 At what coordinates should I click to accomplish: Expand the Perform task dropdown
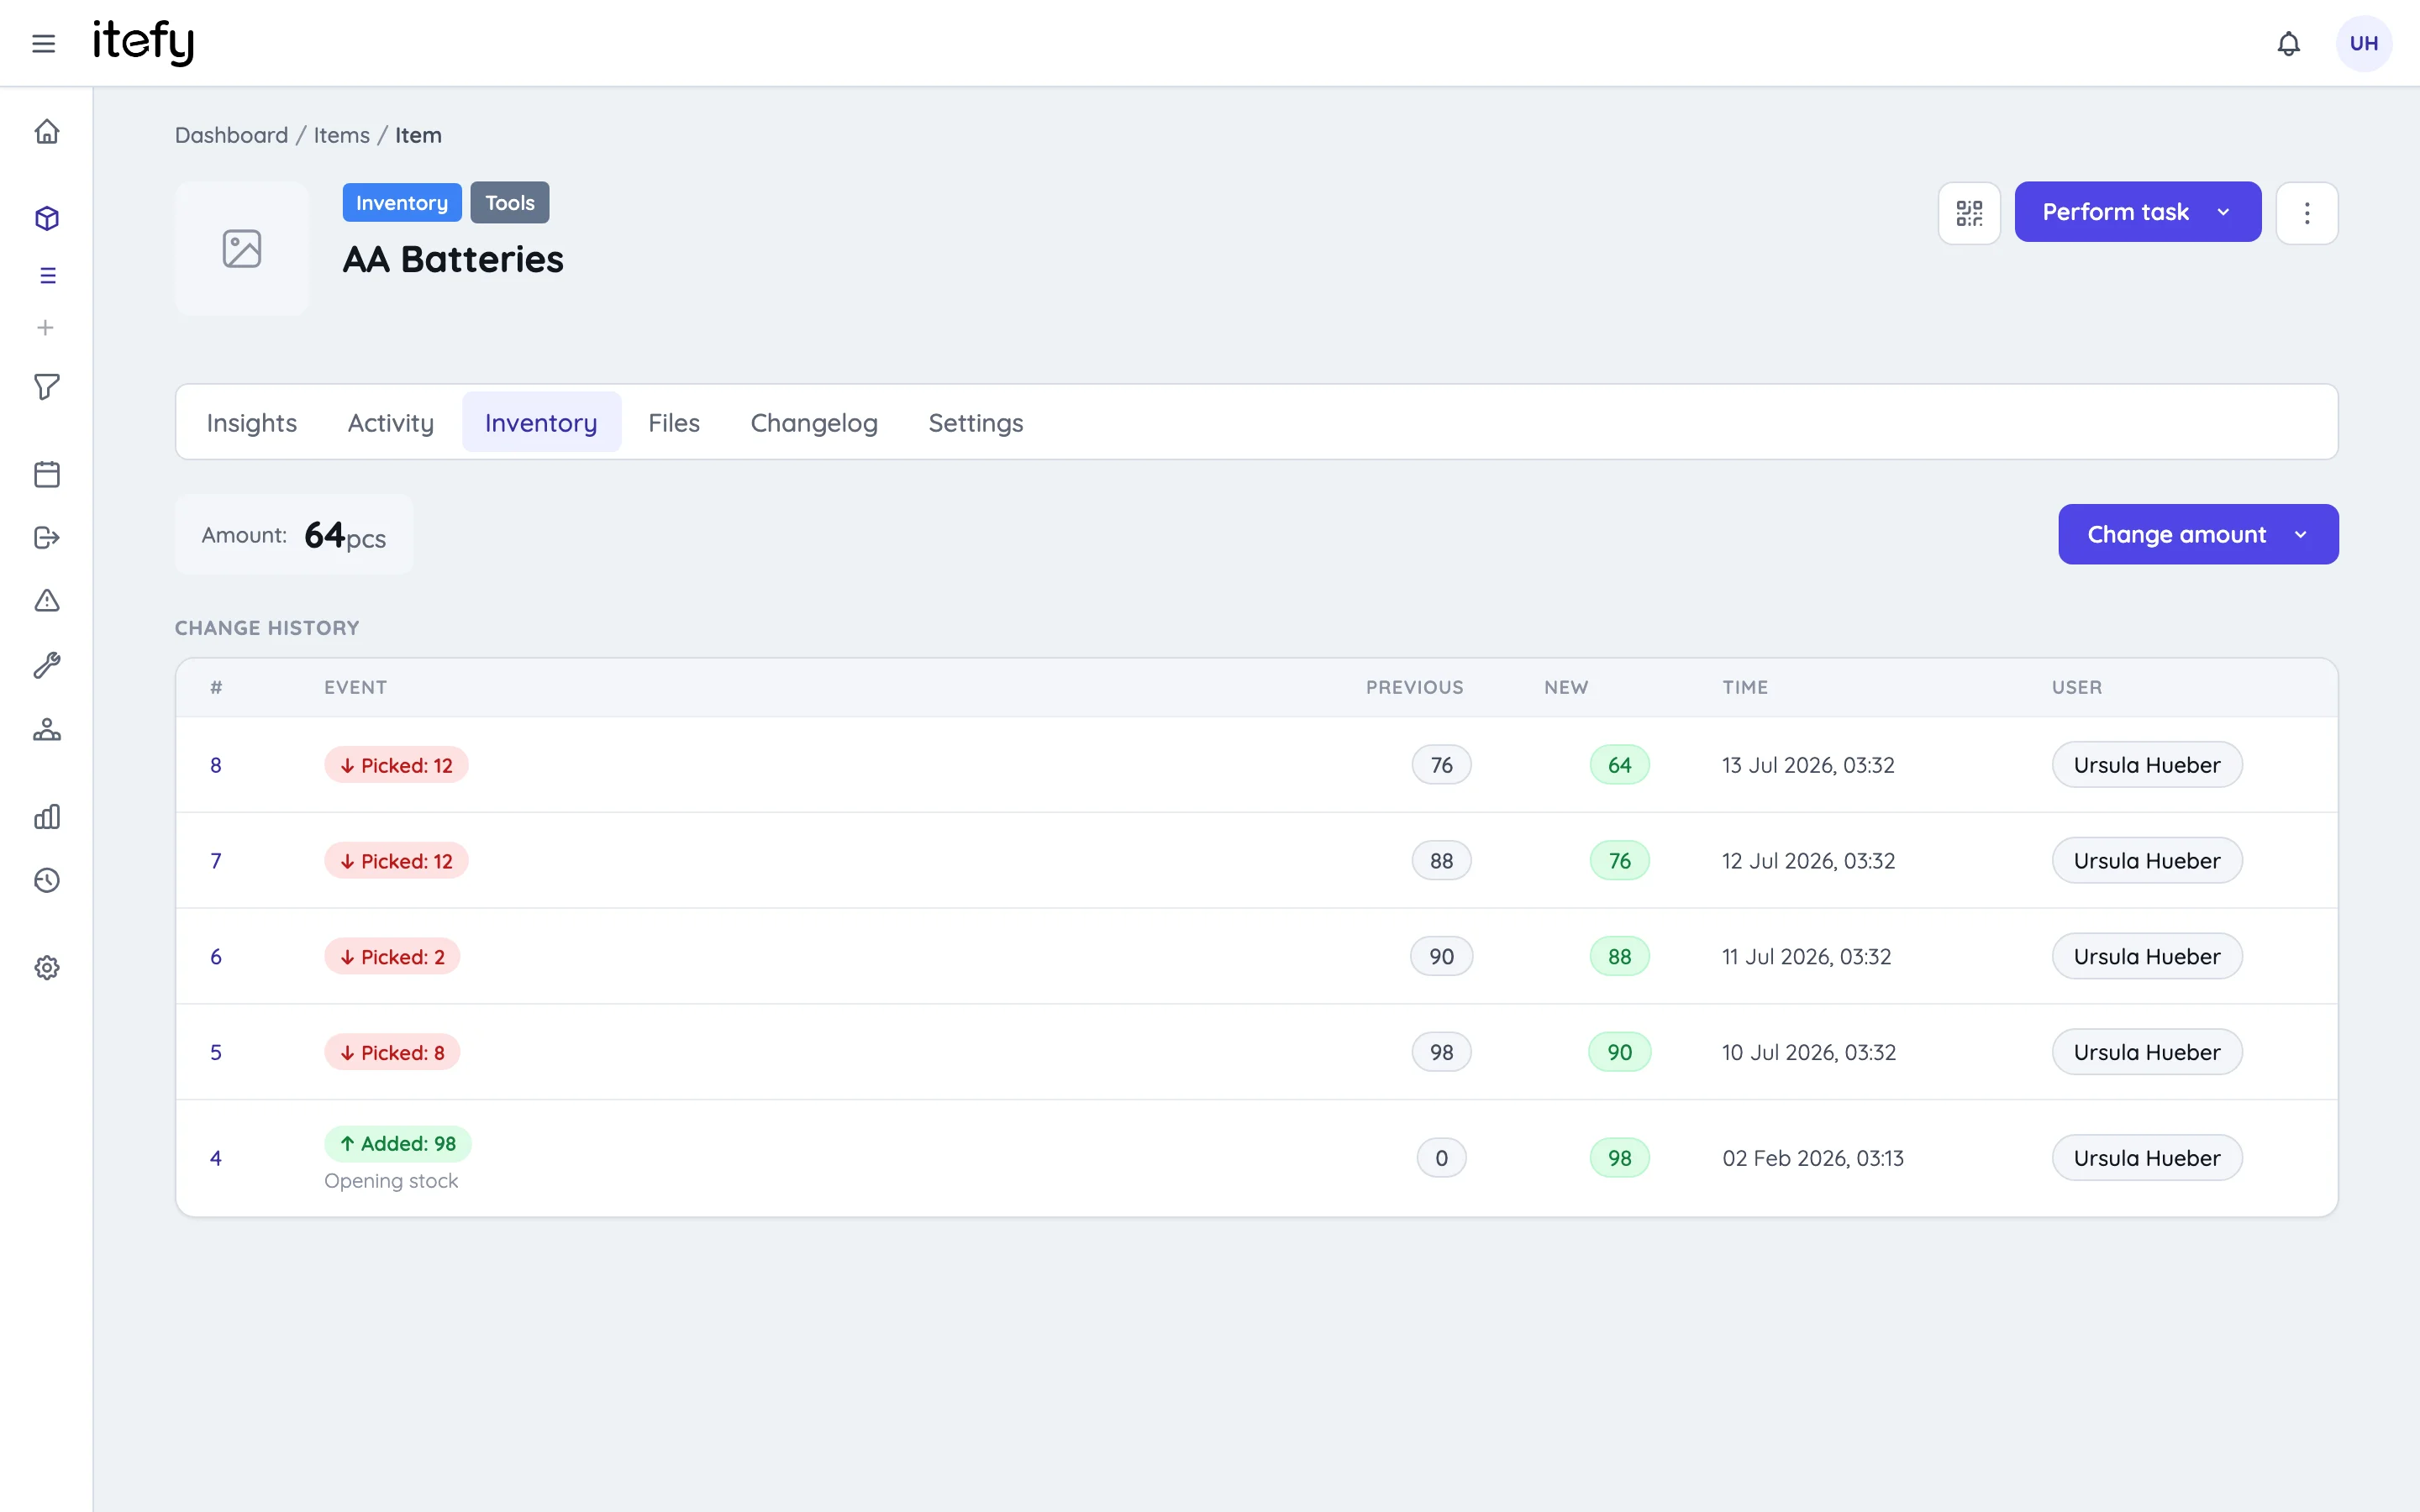pyautogui.click(x=2137, y=212)
